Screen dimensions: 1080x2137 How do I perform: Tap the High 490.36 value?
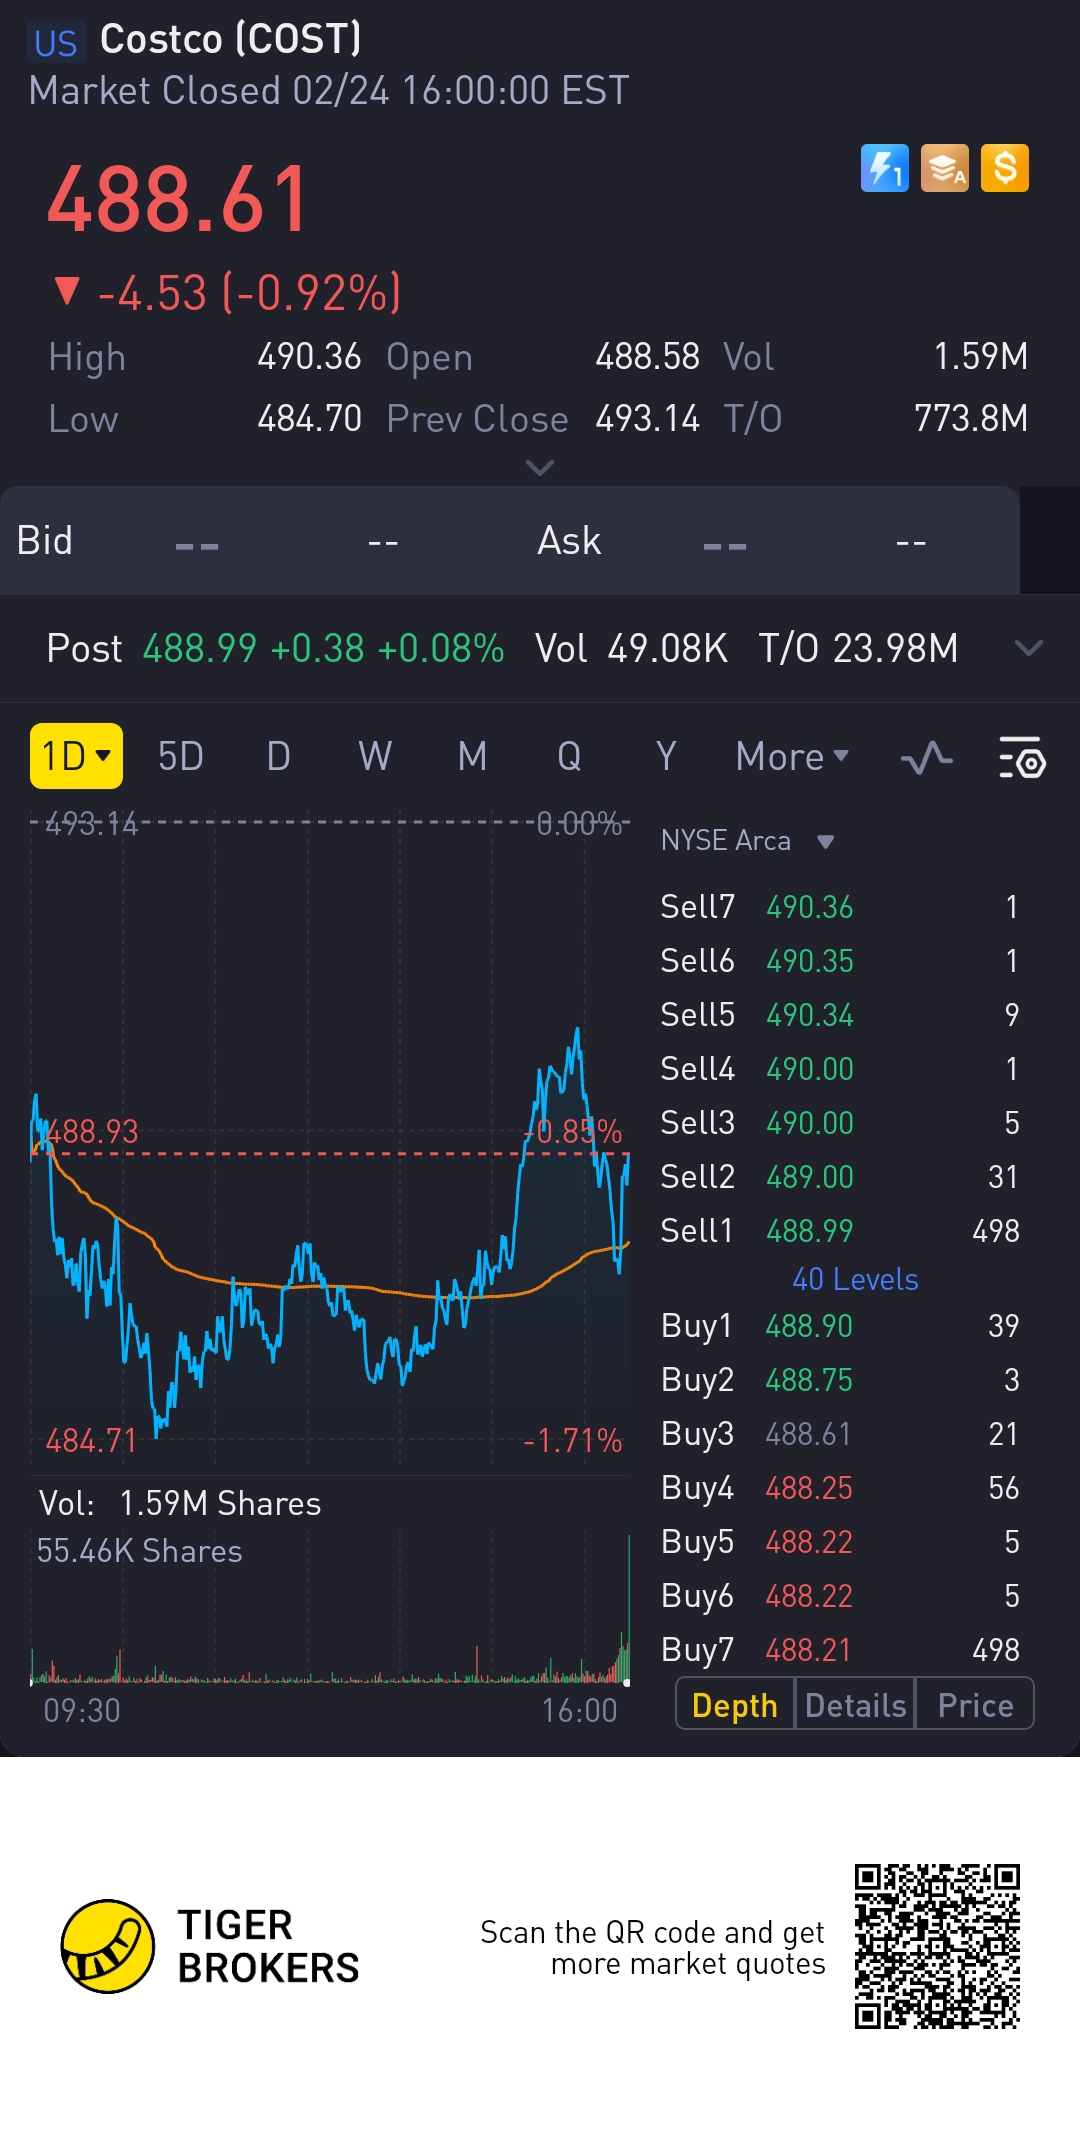(309, 357)
